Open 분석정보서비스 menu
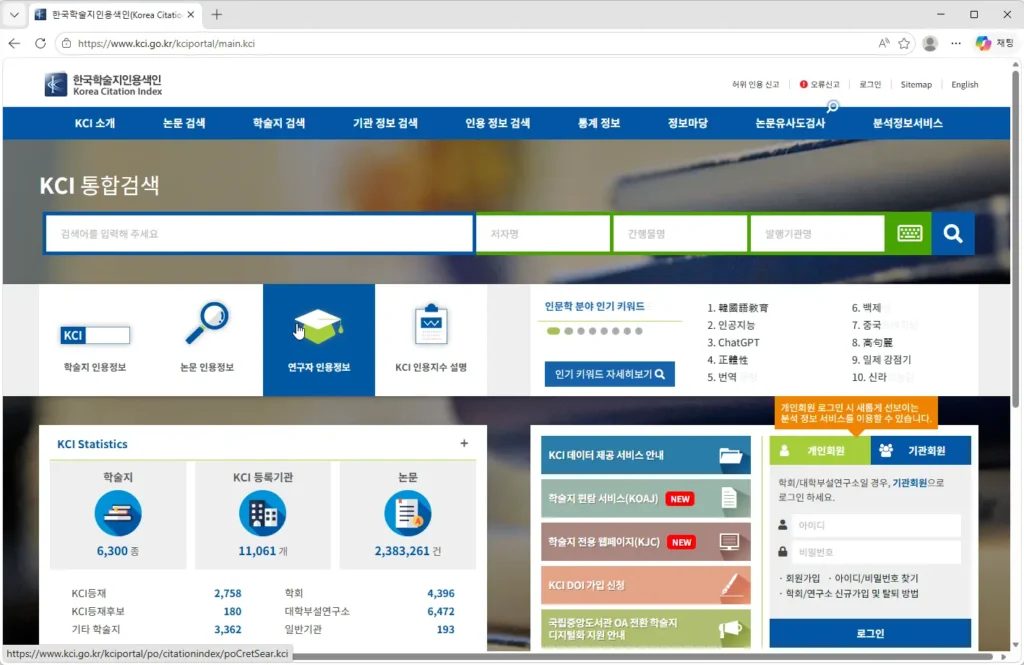This screenshot has height=665, width=1024. click(x=908, y=123)
